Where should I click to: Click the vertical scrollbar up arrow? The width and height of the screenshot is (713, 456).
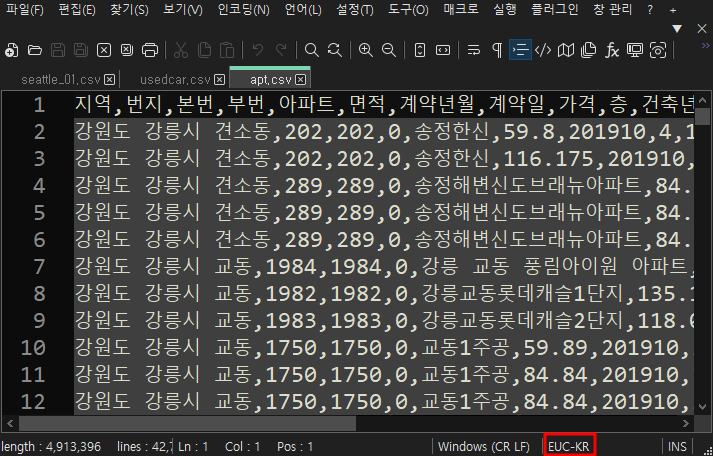(703, 100)
